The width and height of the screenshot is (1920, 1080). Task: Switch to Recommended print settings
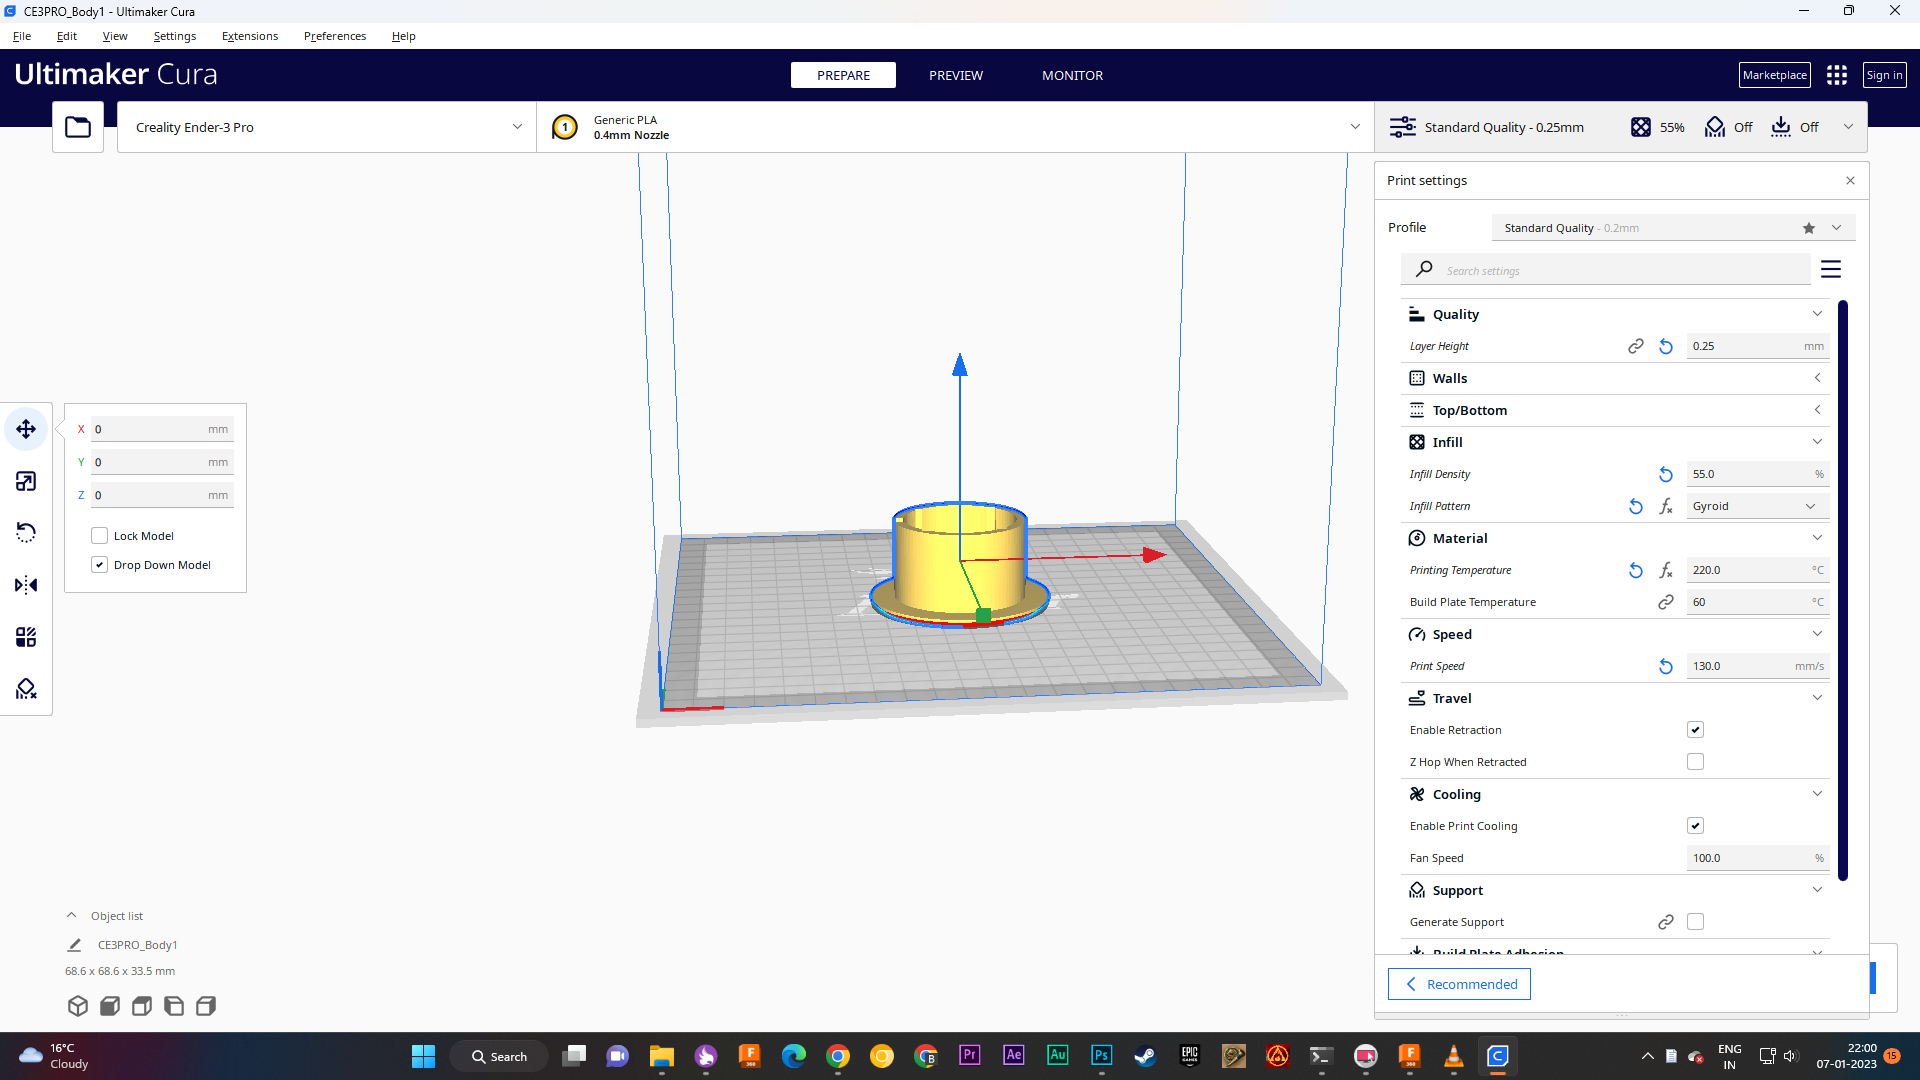[1459, 984]
